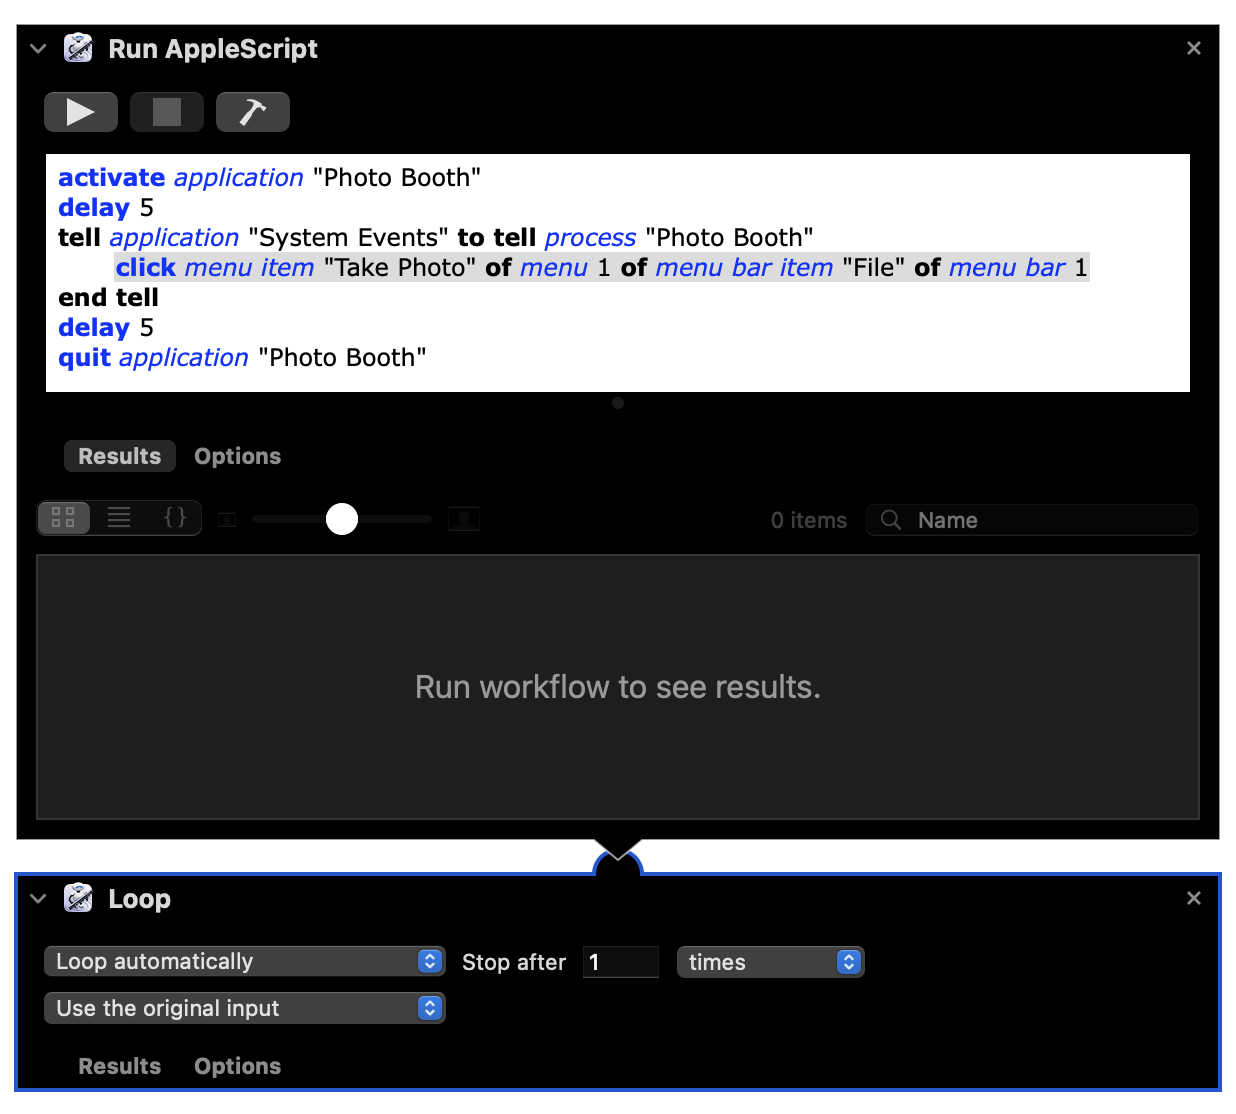
Task: Open the Use the original input dropdown
Action: (x=245, y=1008)
